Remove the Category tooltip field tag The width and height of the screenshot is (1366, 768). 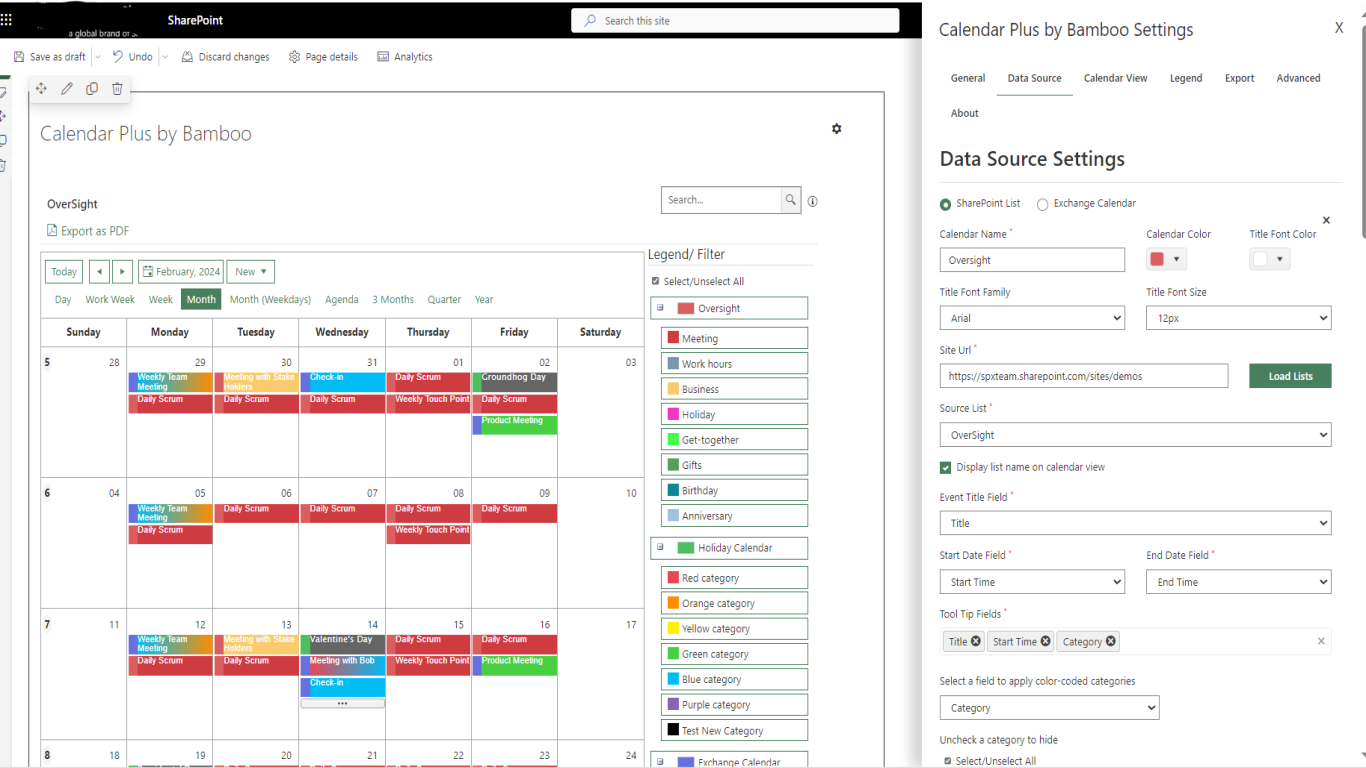(x=1111, y=641)
